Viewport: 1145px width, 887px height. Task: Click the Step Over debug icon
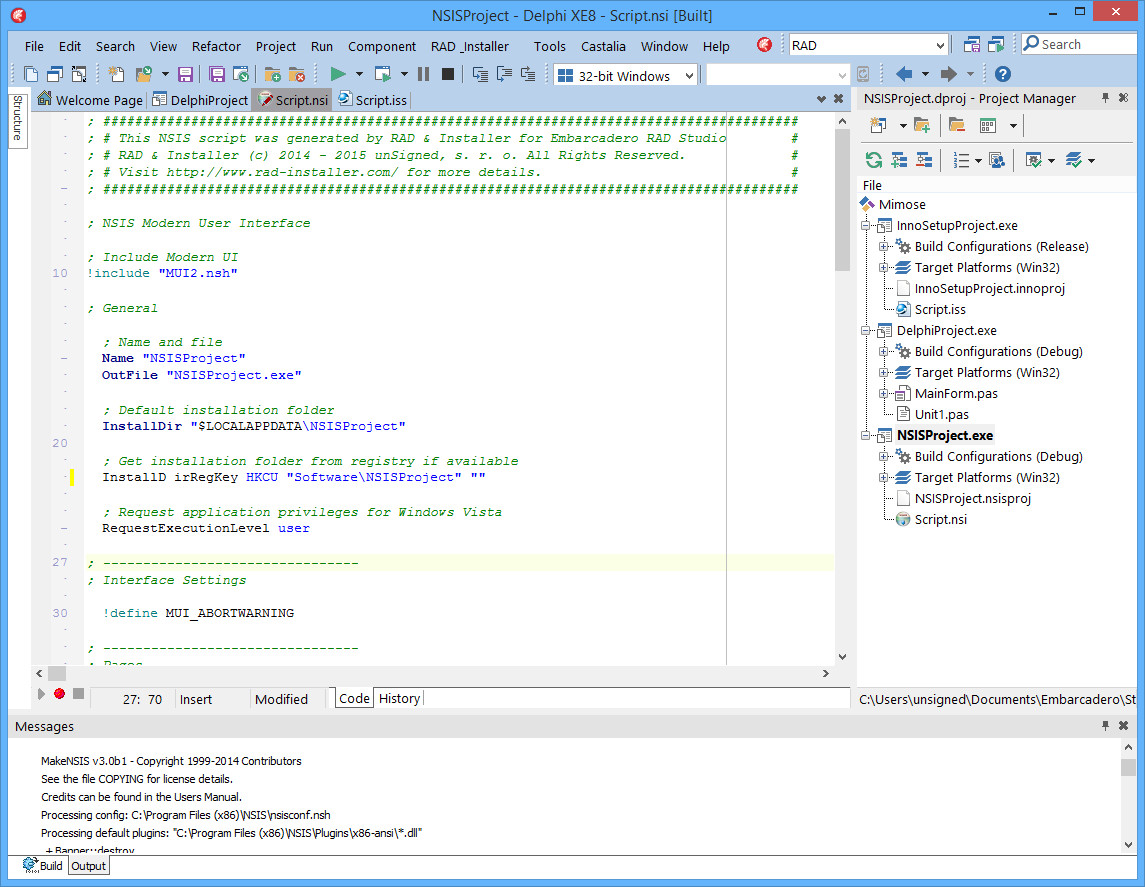click(504, 74)
